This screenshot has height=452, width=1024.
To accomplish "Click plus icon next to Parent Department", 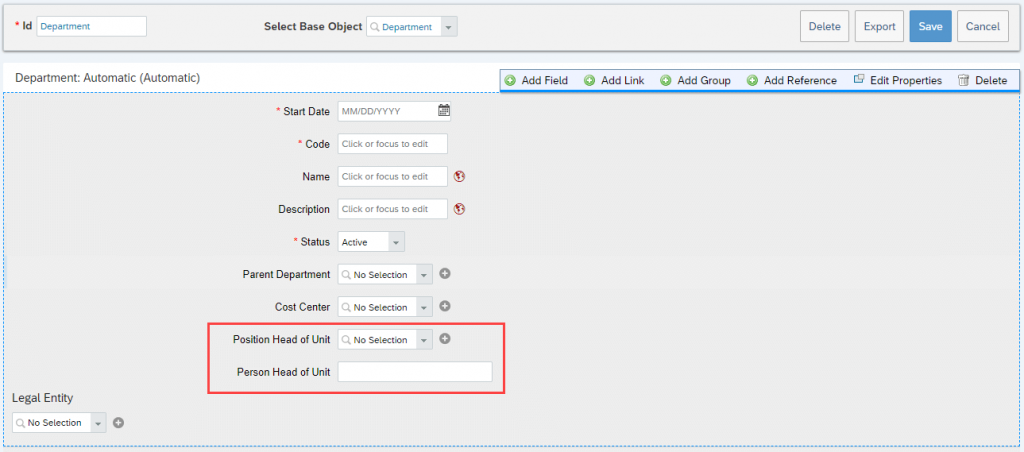I will [x=445, y=274].
